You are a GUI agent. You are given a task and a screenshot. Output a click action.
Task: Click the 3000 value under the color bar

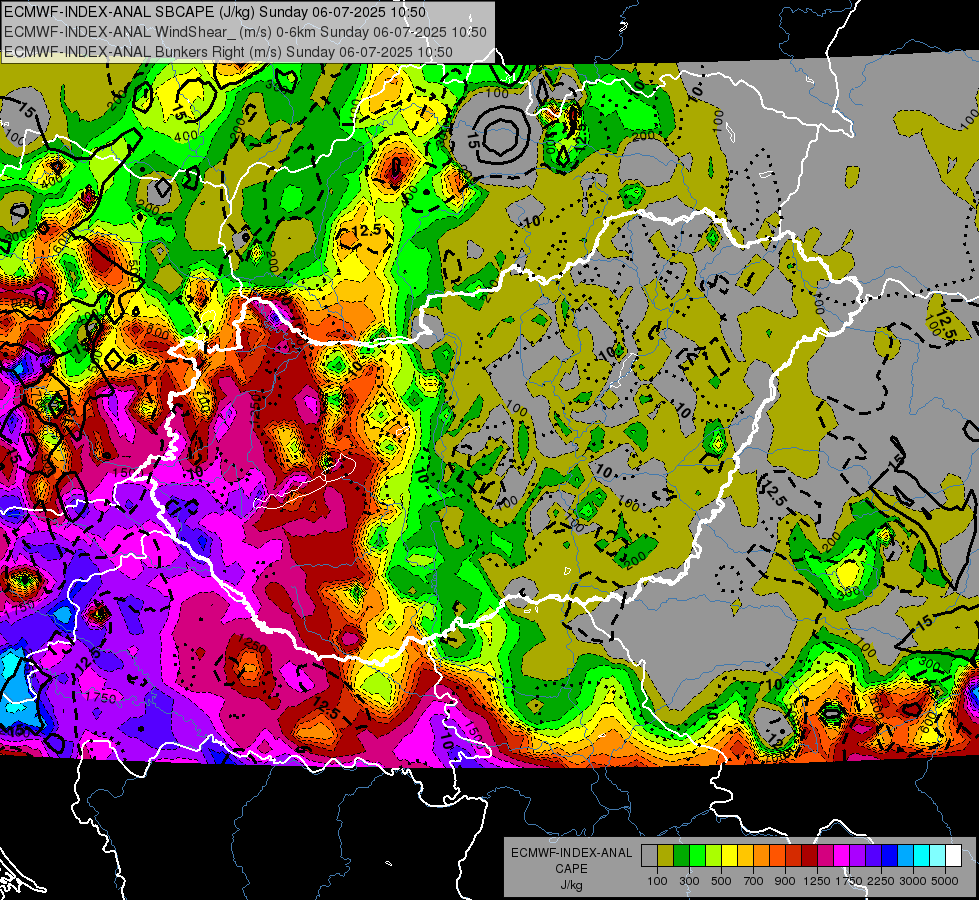pyautogui.click(x=913, y=881)
